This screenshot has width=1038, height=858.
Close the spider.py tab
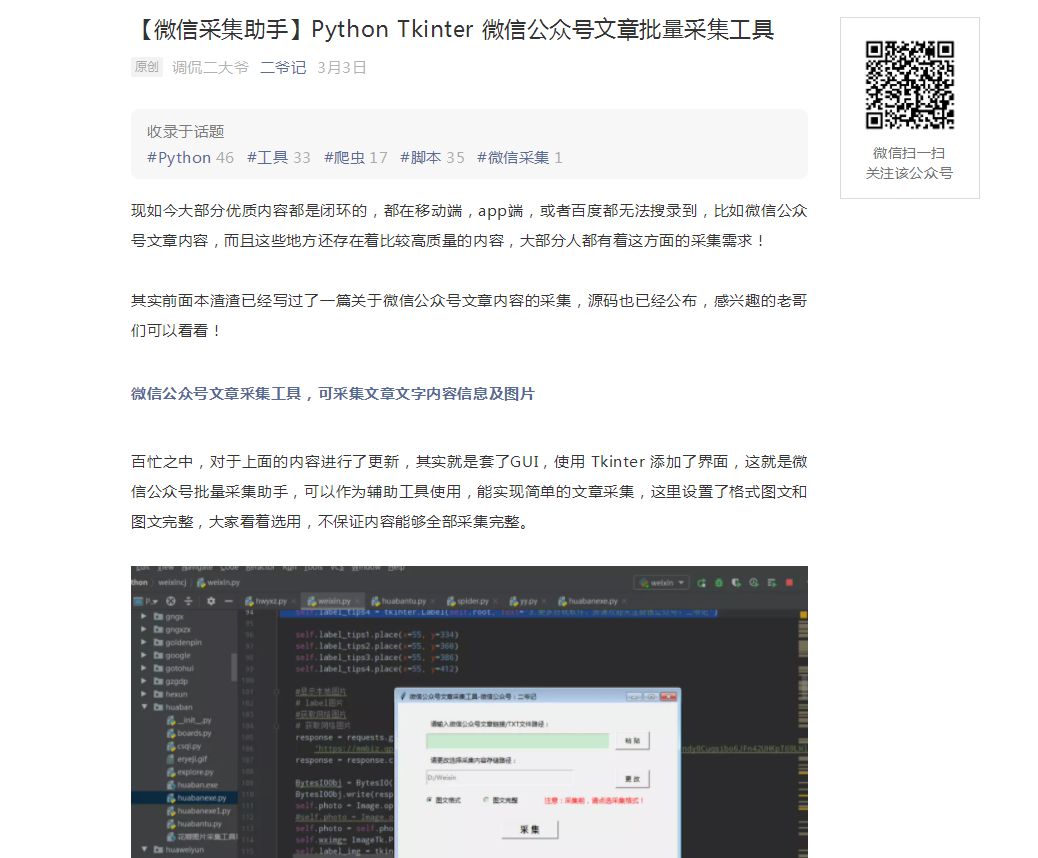(495, 602)
